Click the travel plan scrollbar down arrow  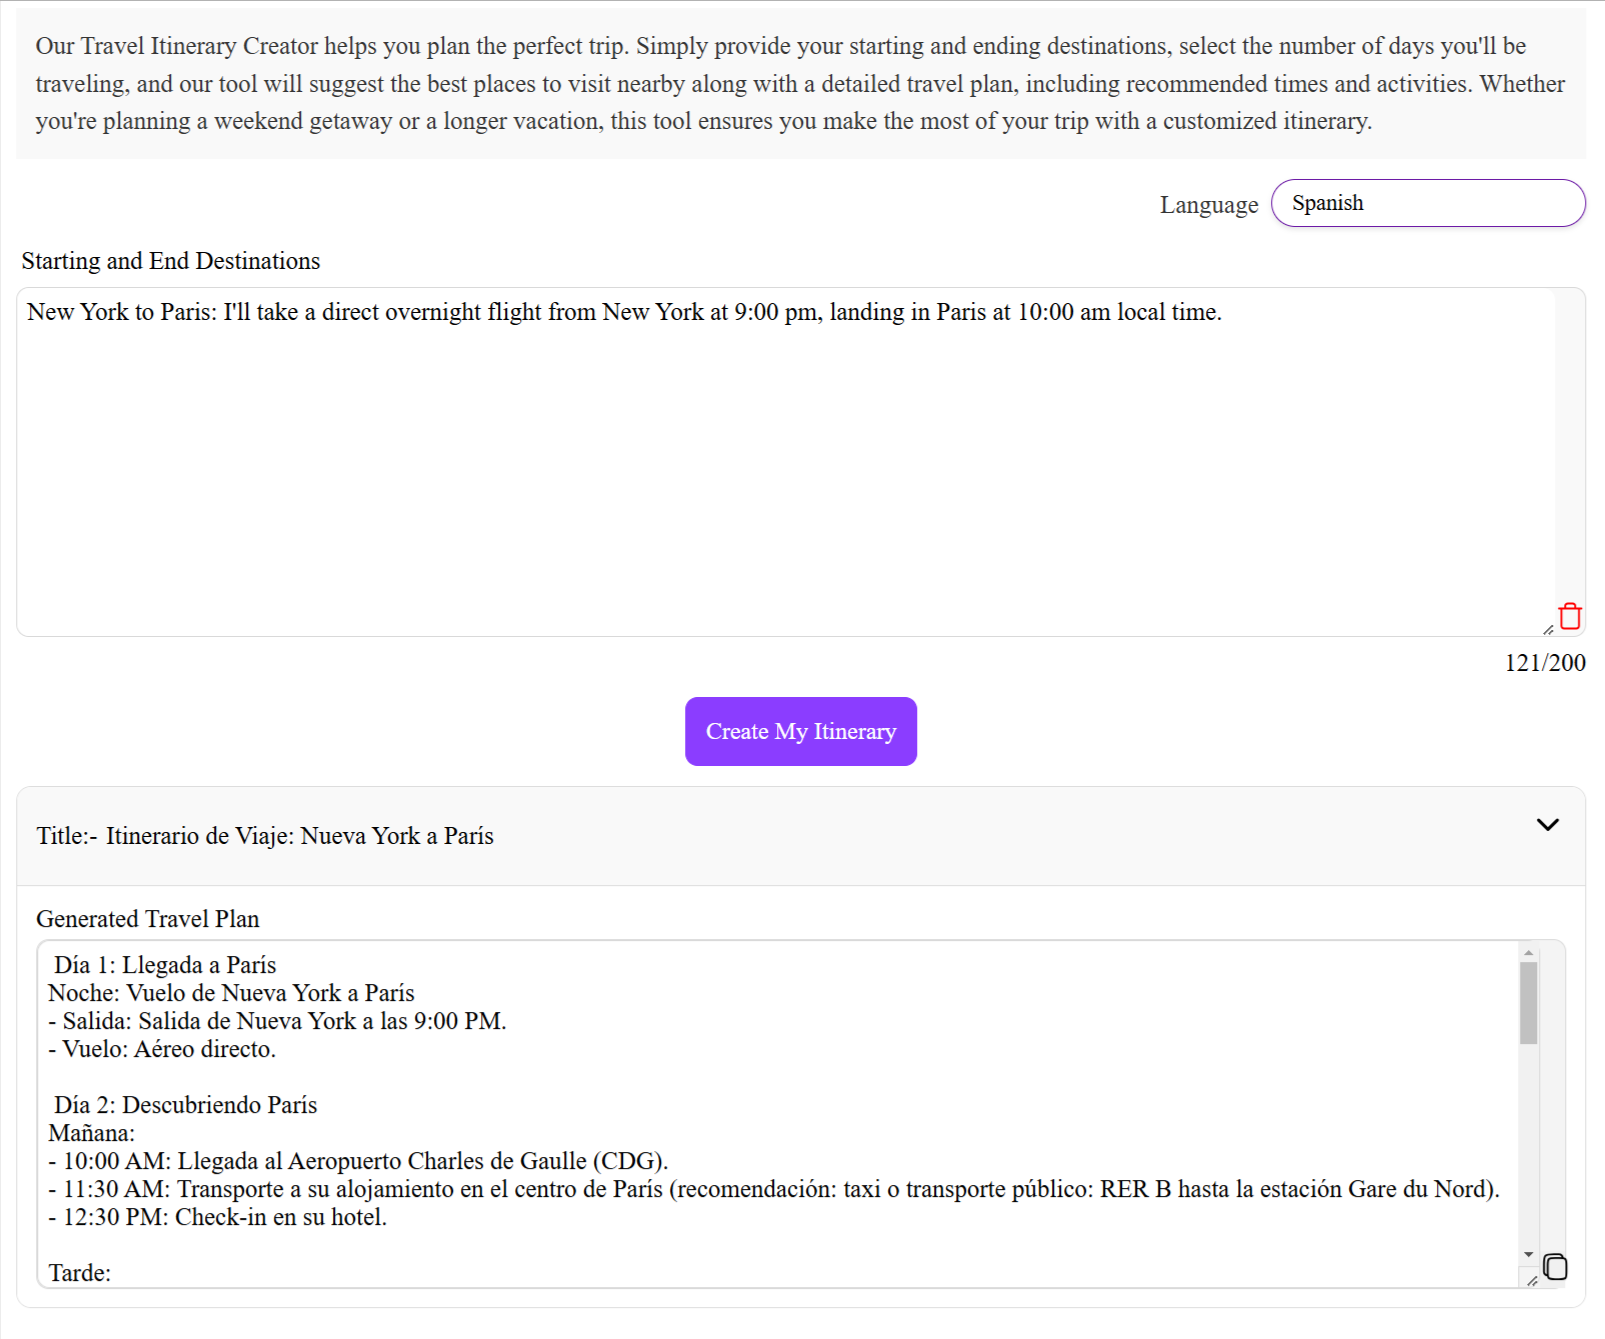pyautogui.click(x=1528, y=1254)
